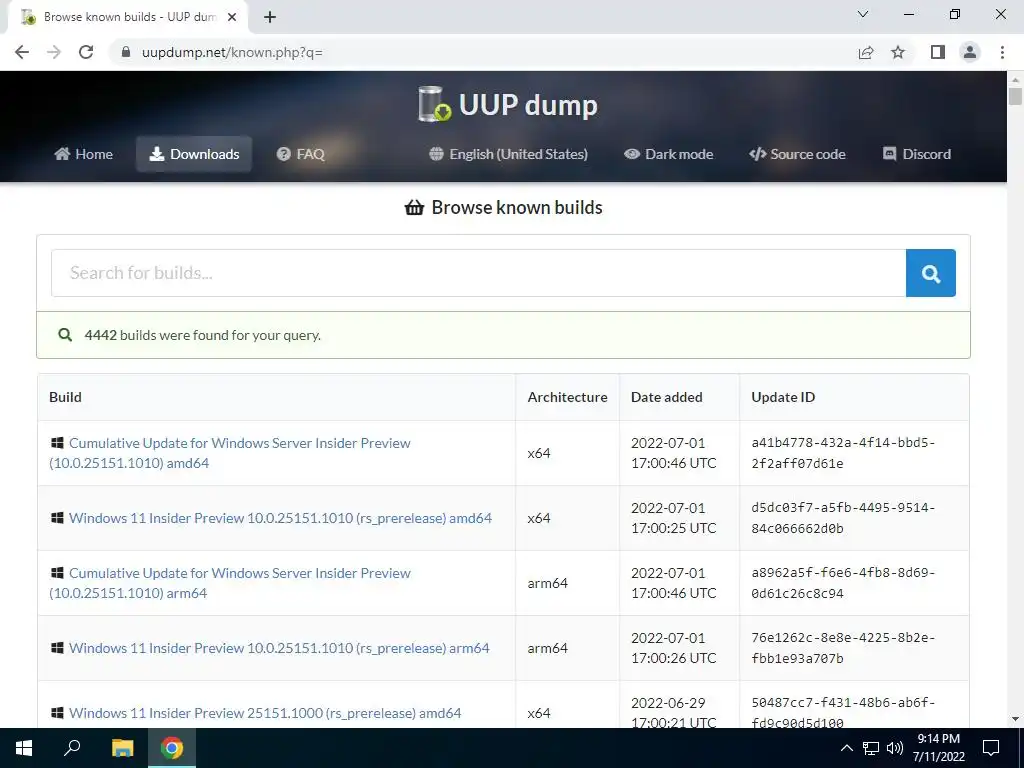Open the notification center icon
The width and height of the screenshot is (1024, 768).
click(x=991, y=748)
